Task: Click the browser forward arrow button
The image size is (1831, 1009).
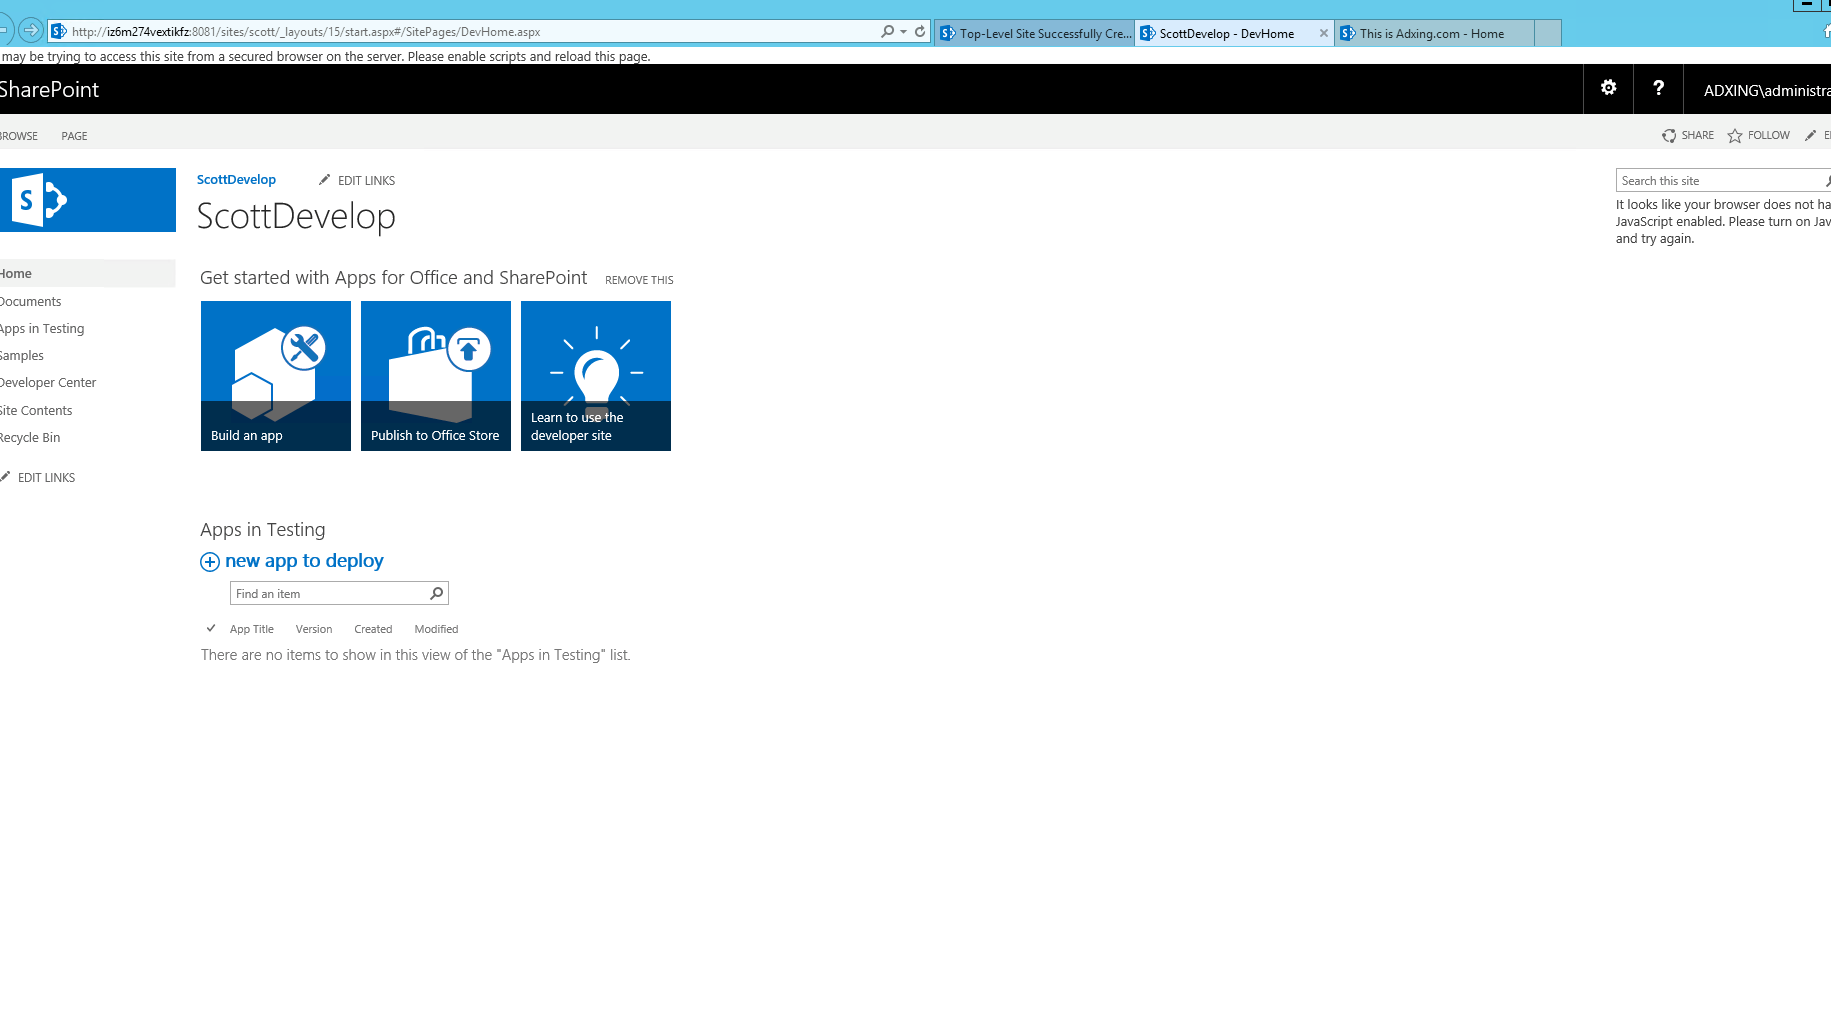Action: coord(31,30)
